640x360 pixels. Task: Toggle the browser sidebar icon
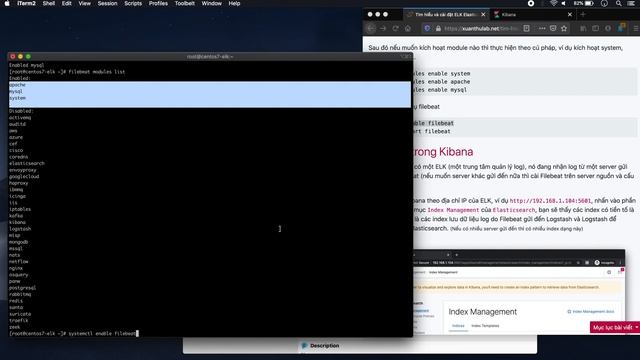coord(596,28)
